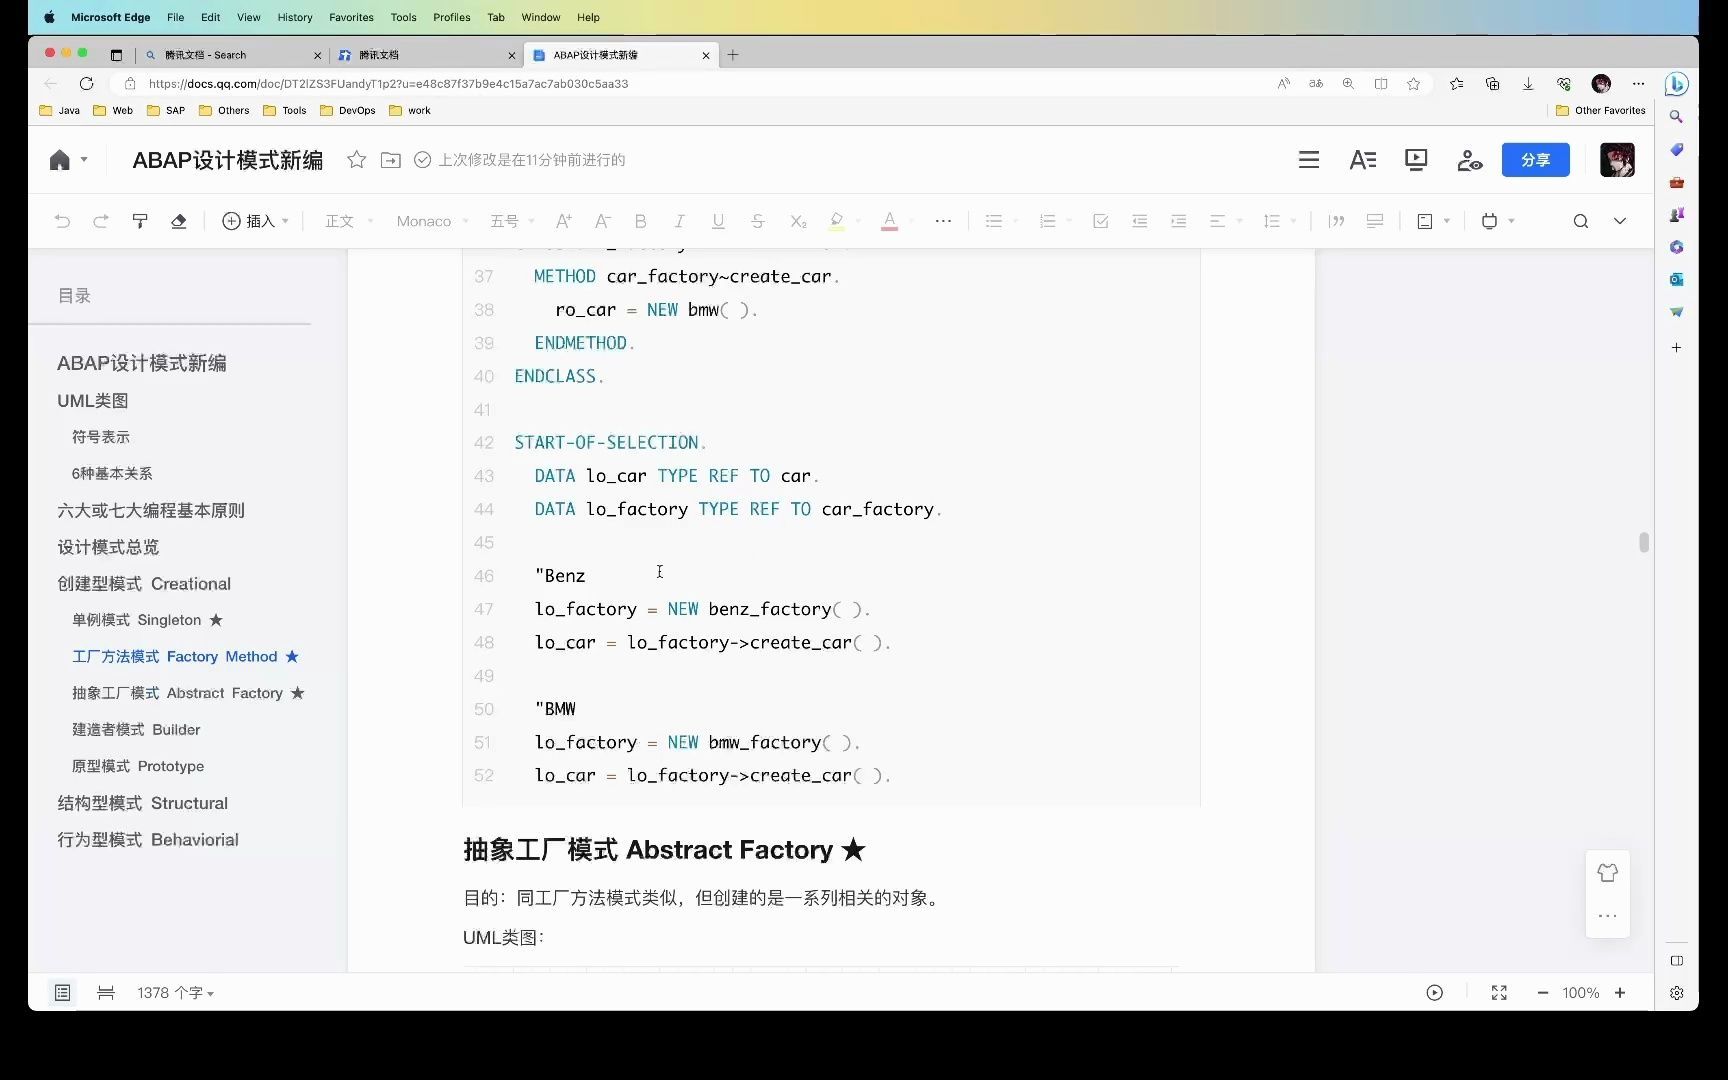Open a new browser tab

tap(733, 55)
